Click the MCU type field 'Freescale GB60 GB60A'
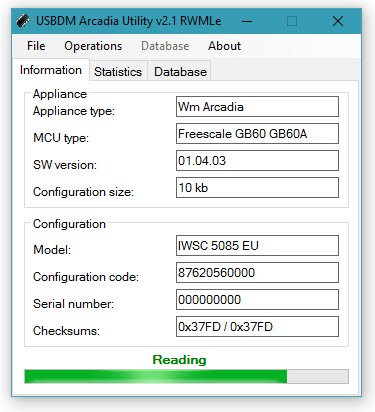The width and height of the screenshot is (375, 412). pyautogui.click(x=257, y=134)
